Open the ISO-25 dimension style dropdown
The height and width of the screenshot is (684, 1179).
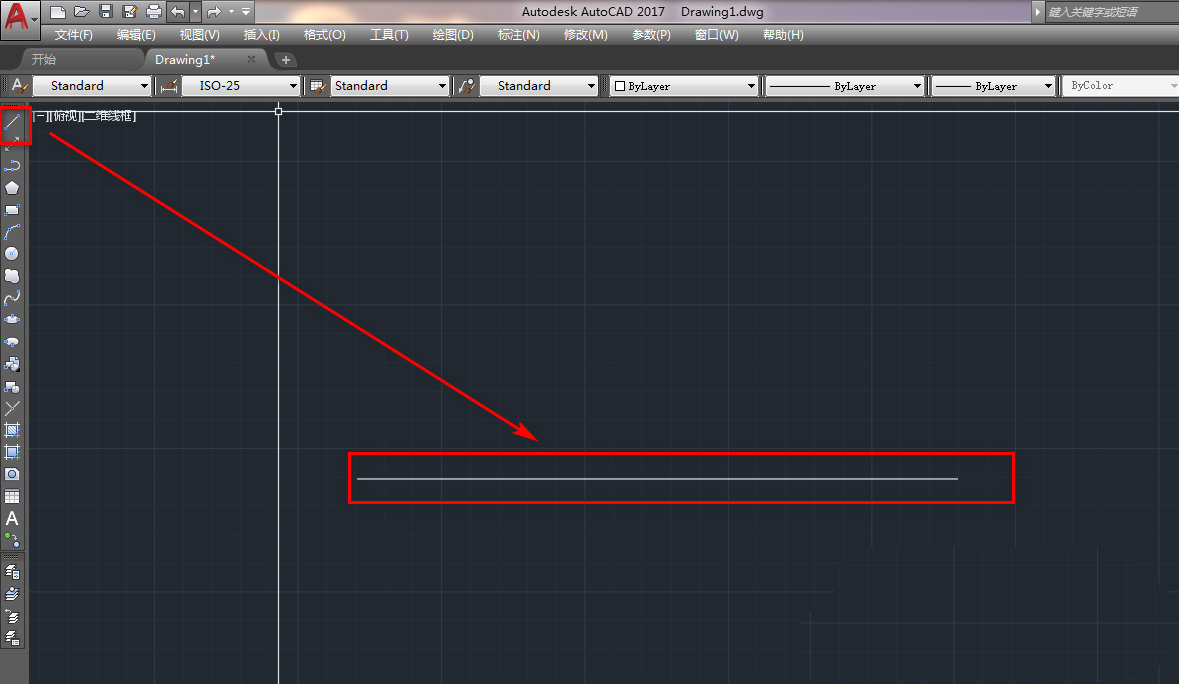241,86
